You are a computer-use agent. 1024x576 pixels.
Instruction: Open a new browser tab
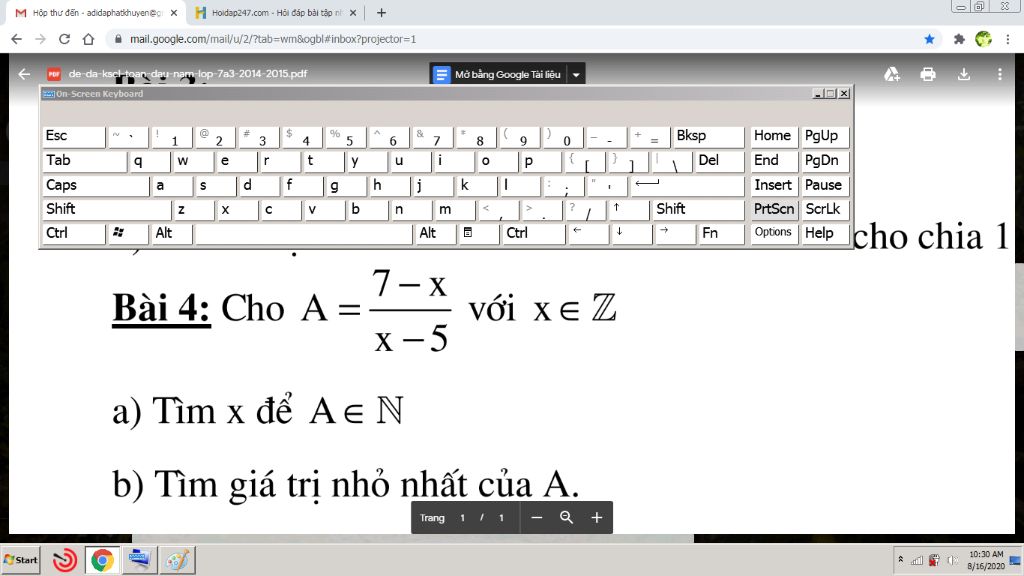(381, 12)
